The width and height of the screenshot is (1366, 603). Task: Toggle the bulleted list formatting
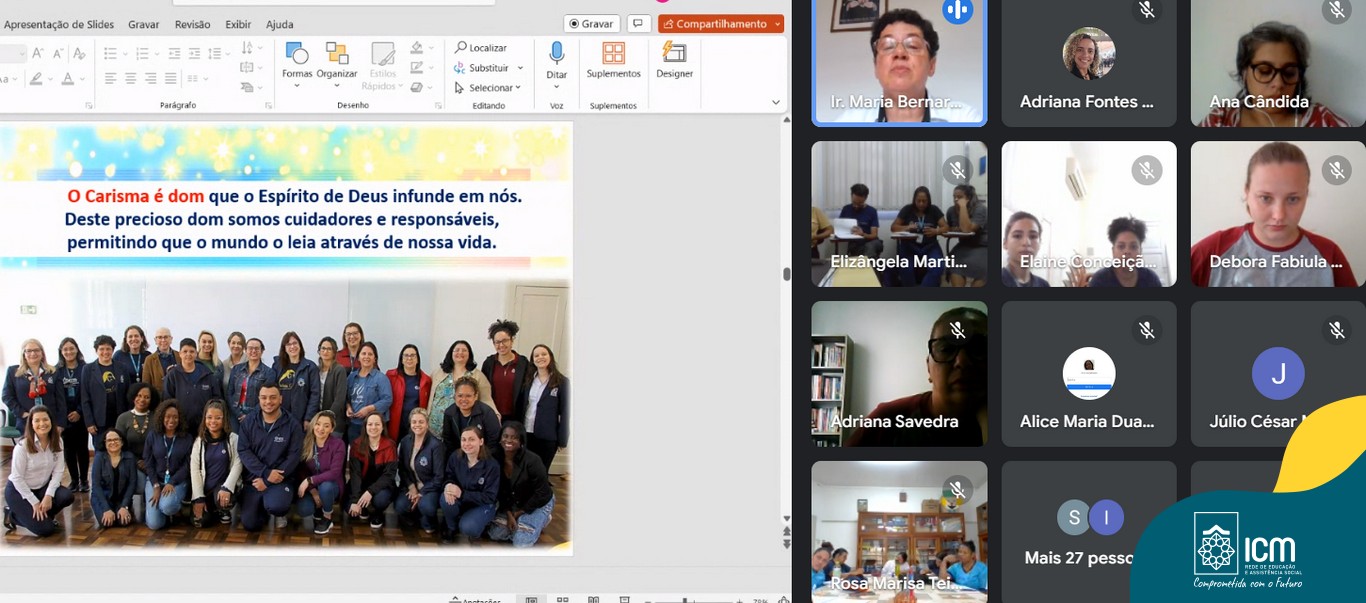coord(110,53)
